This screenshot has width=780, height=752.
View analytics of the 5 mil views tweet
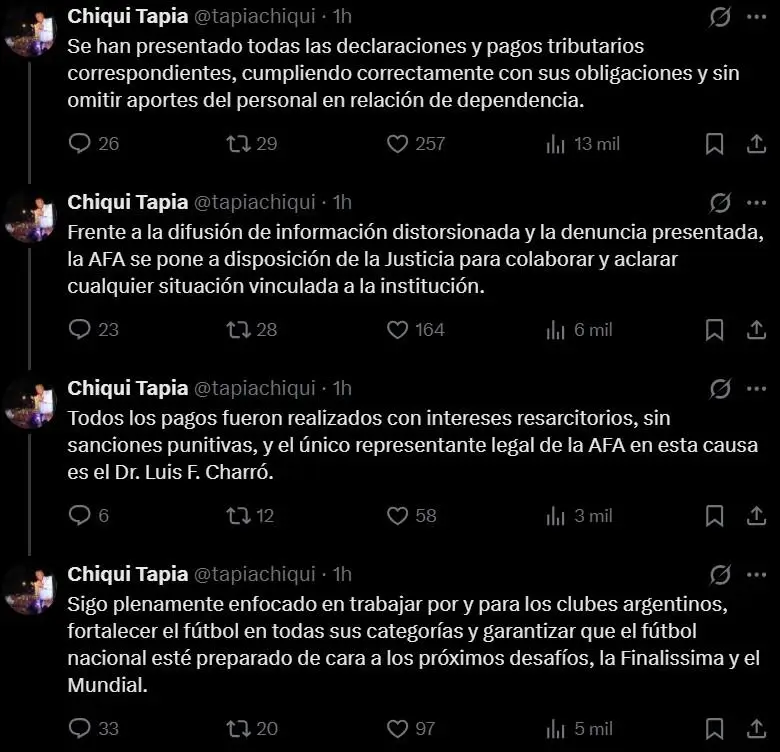pos(556,729)
